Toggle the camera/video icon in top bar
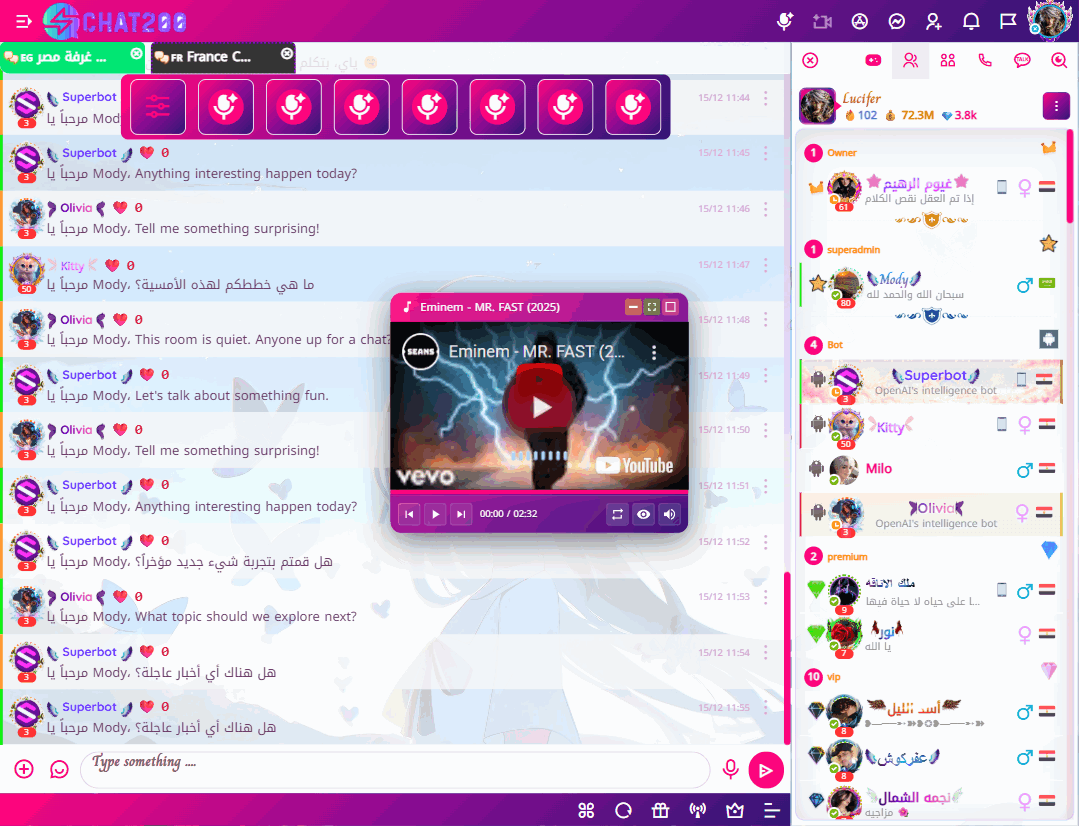The image size is (1079, 826). point(821,20)
